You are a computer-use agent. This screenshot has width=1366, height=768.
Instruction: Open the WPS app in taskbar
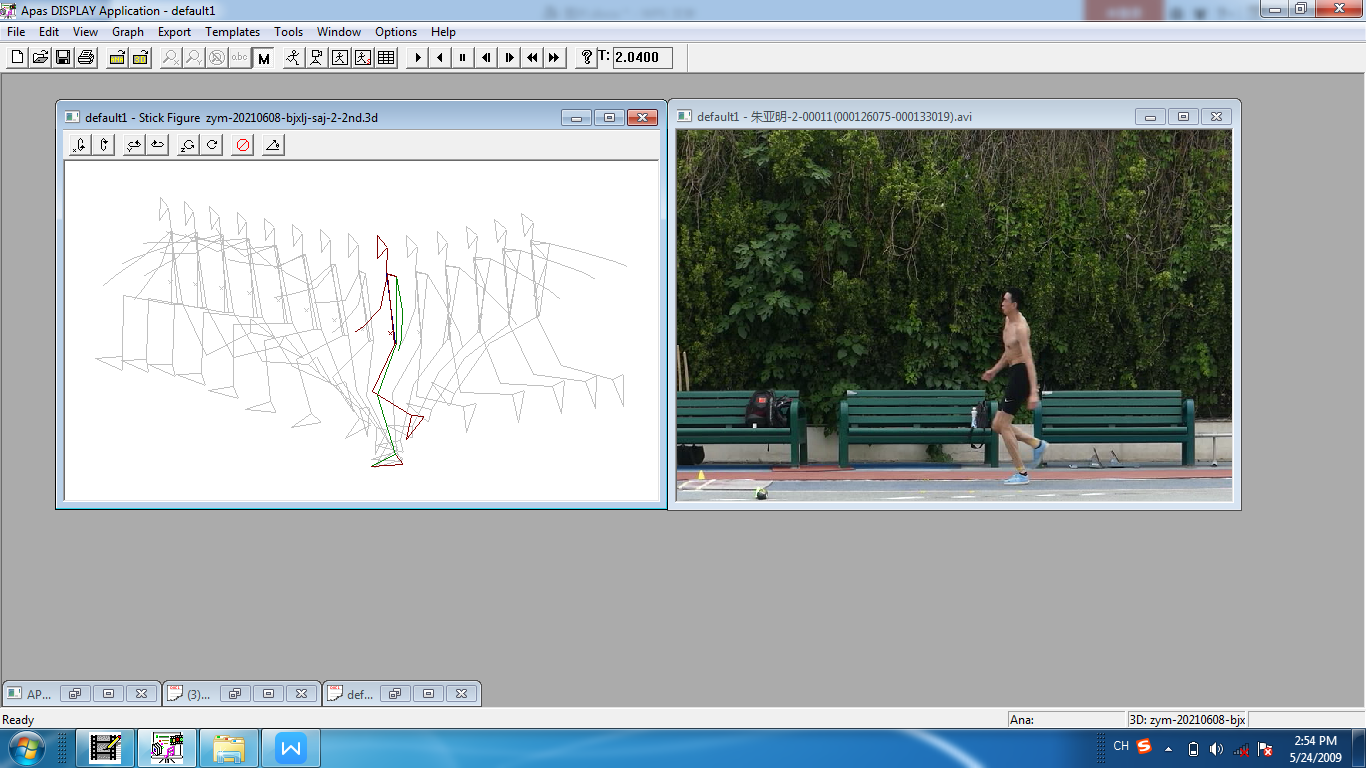pyautogui.click(x=291, y=748)
